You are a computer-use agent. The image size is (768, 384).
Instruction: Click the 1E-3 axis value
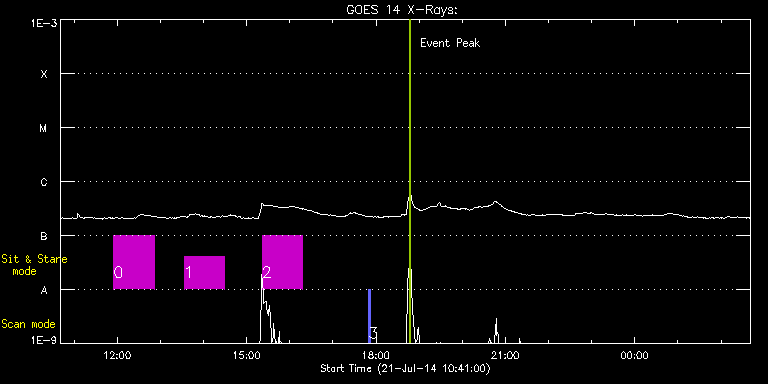(x=44, y=23)
